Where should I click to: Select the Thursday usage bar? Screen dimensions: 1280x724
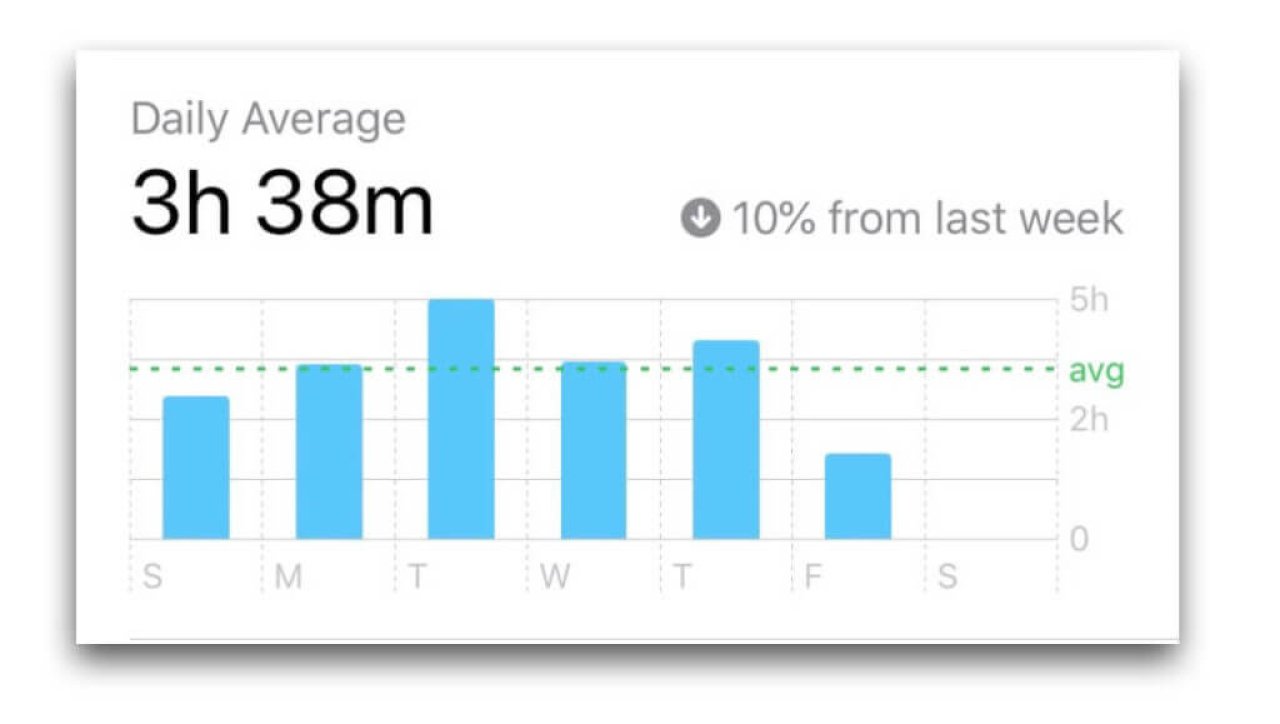tap(726, 440)
